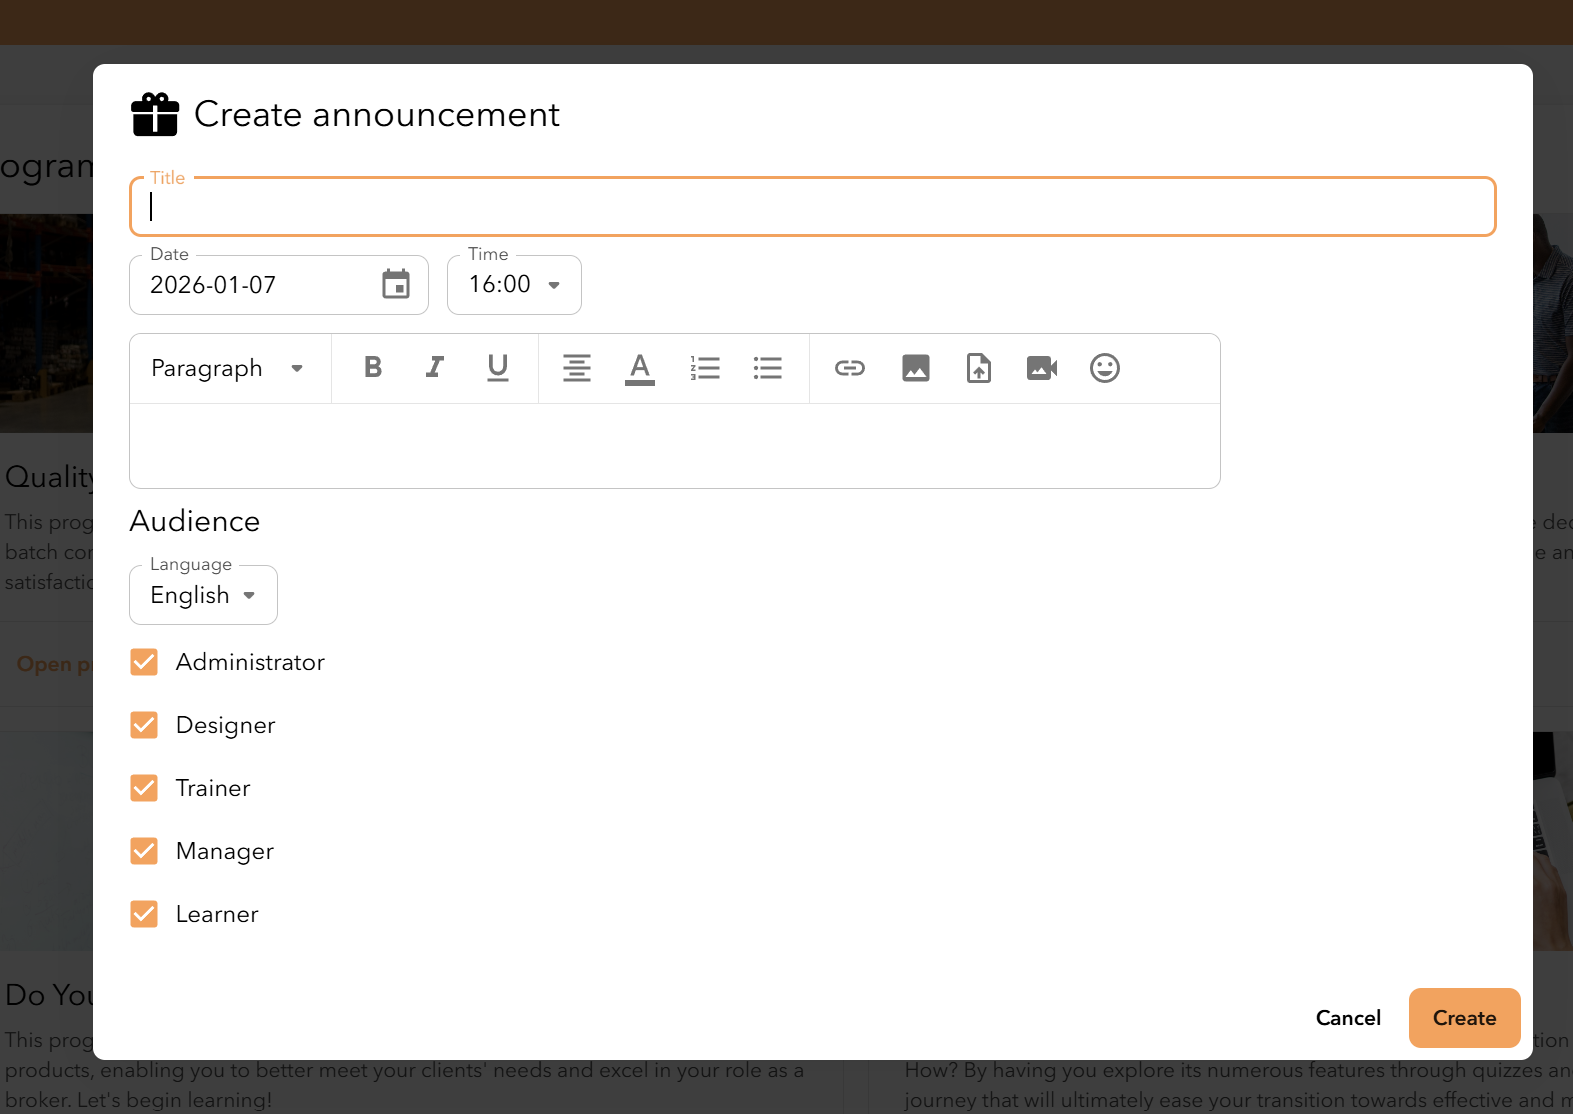Open the text color picker
The image size is (1573, 1114).
coord(640,368)
